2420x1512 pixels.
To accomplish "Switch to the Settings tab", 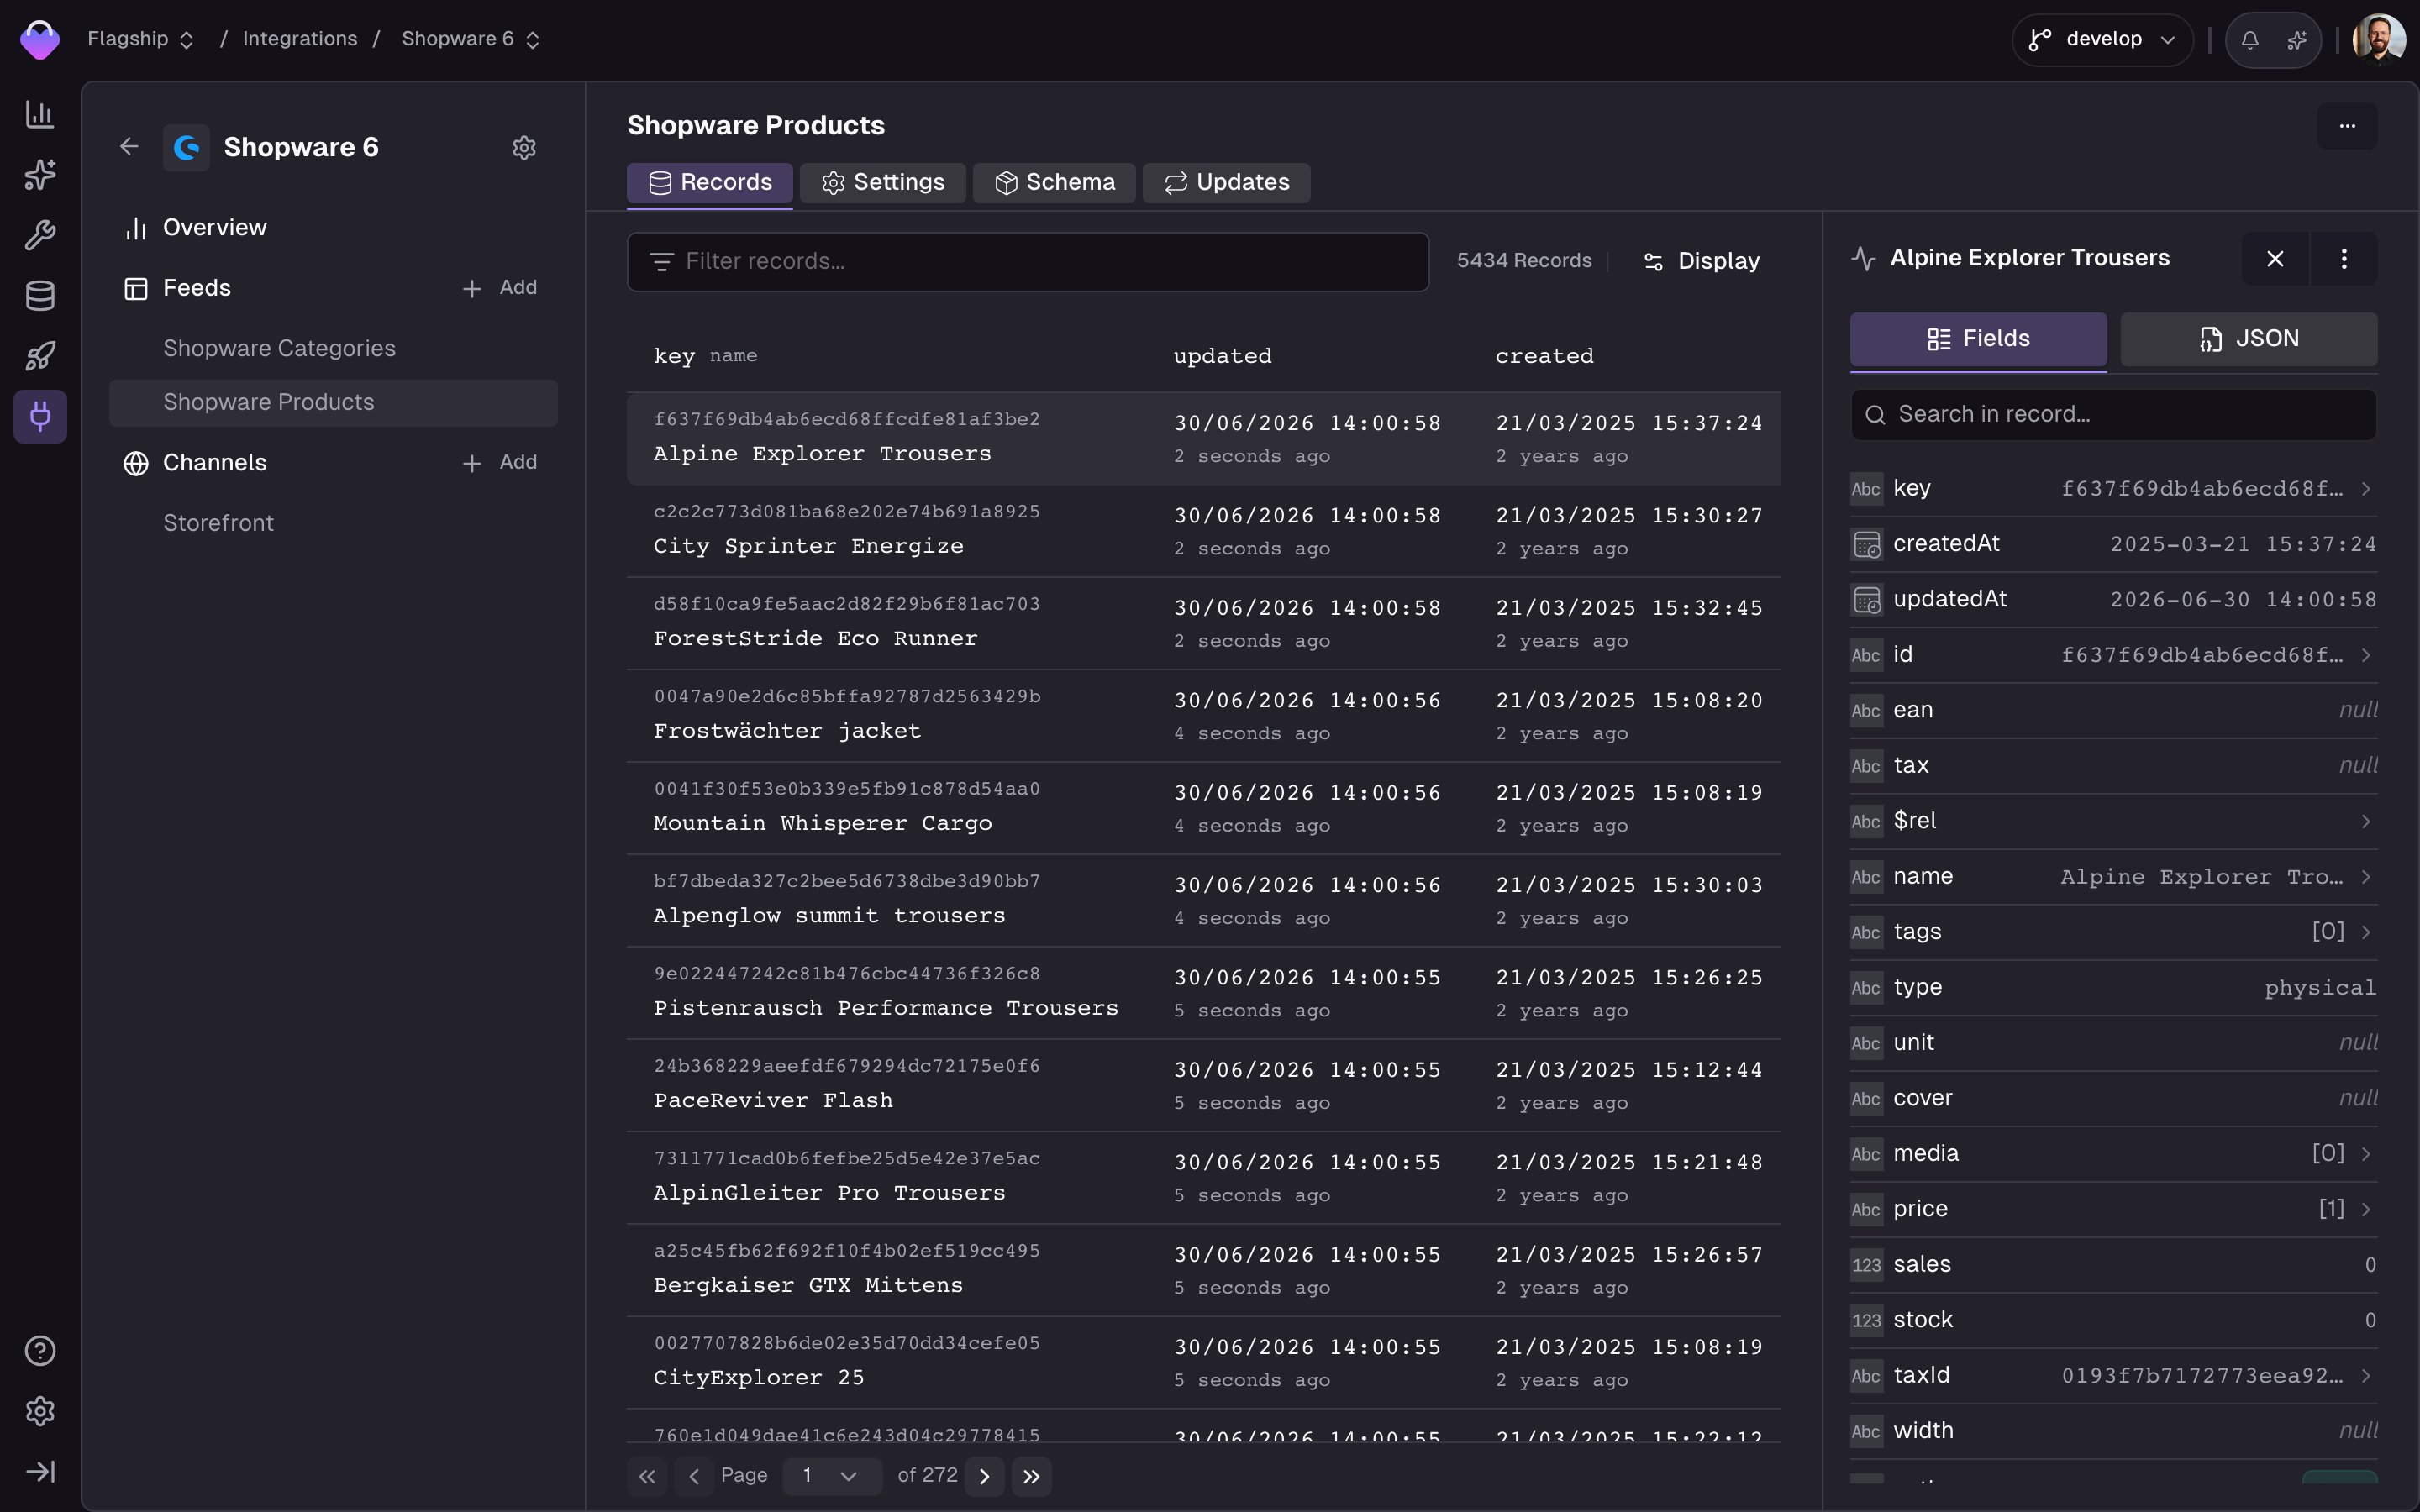I will 883,183.
